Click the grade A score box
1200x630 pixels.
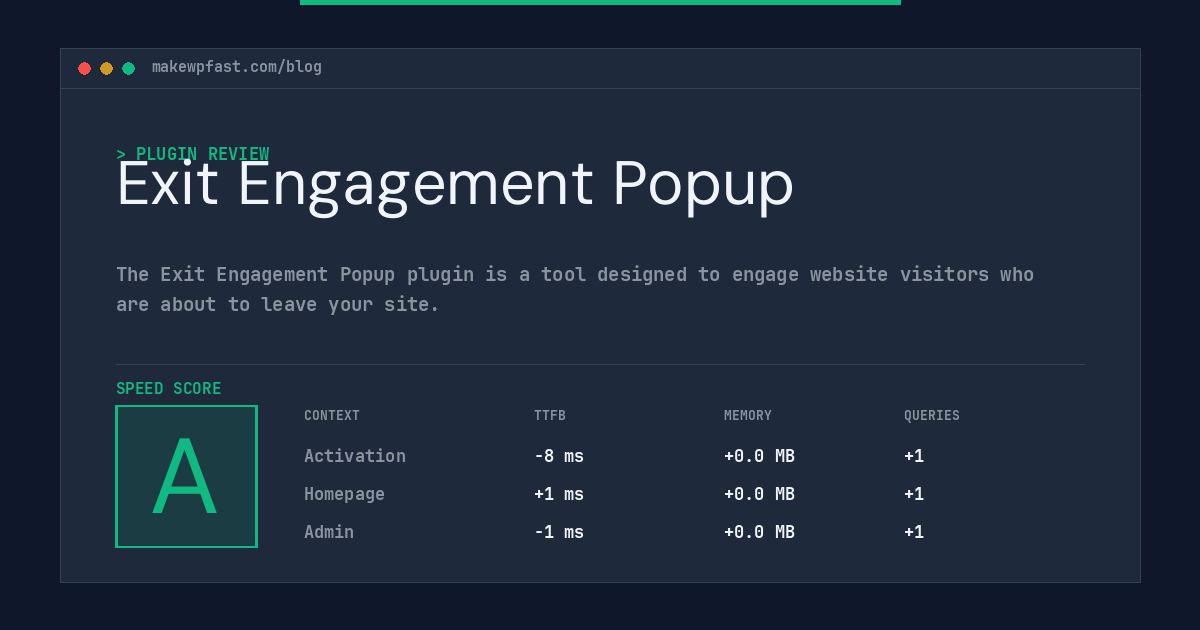(186, 476)
